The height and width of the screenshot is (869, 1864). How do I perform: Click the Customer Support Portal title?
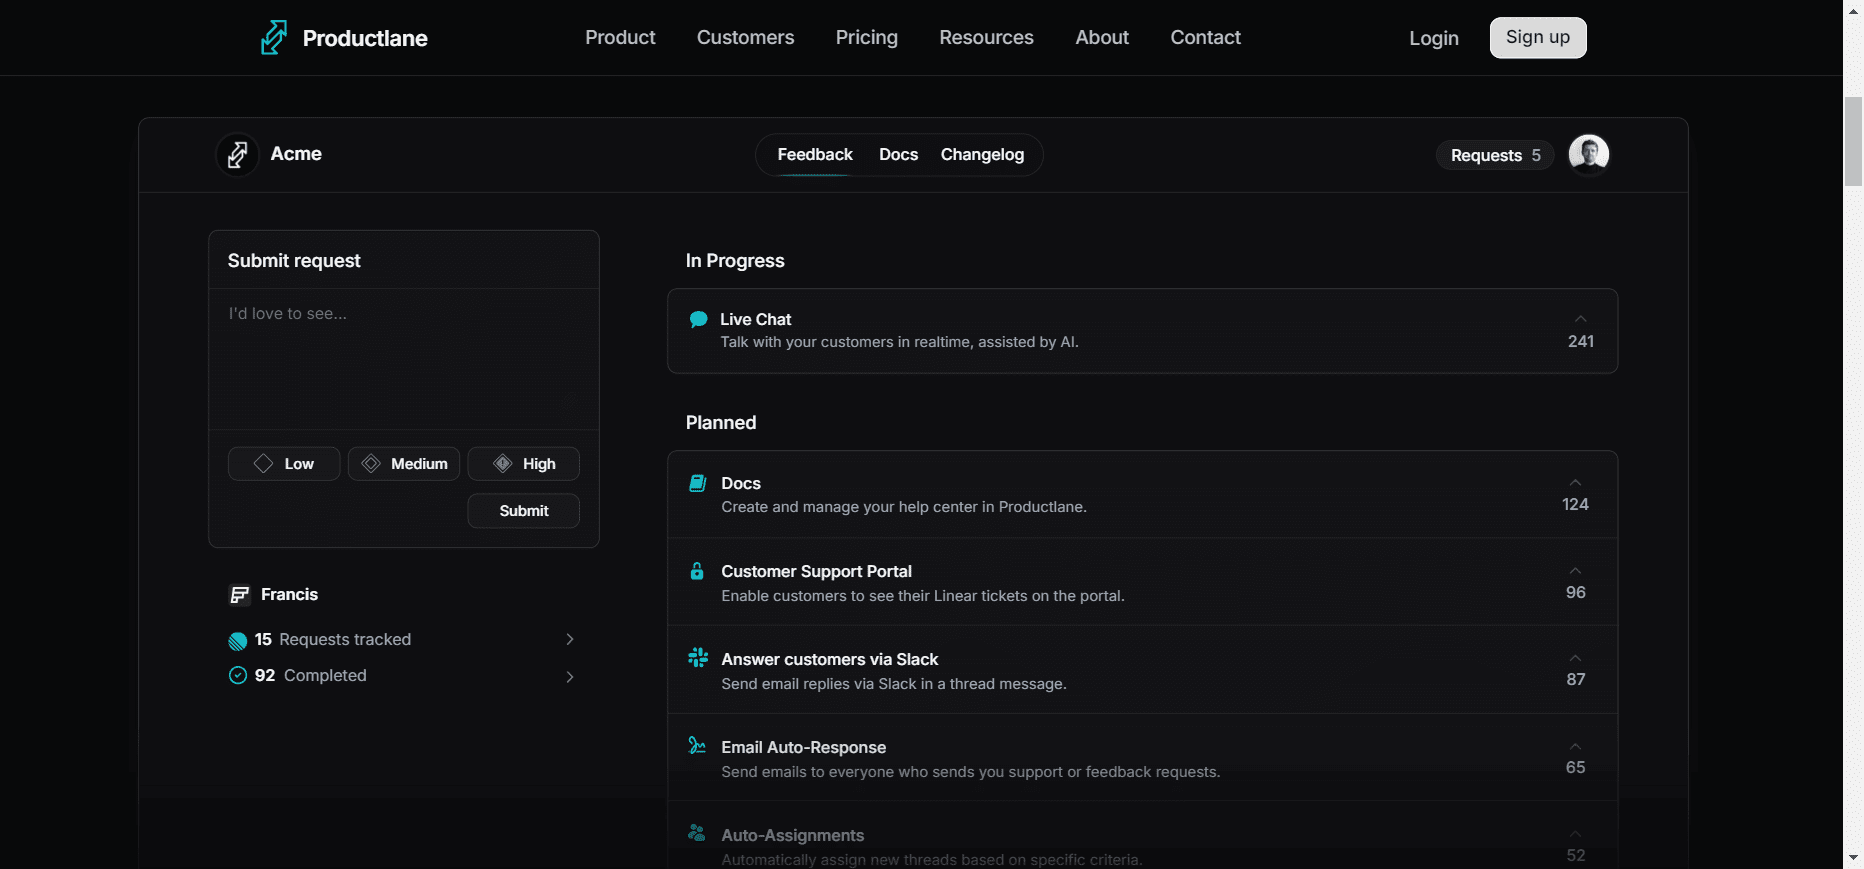click(816, 571)
